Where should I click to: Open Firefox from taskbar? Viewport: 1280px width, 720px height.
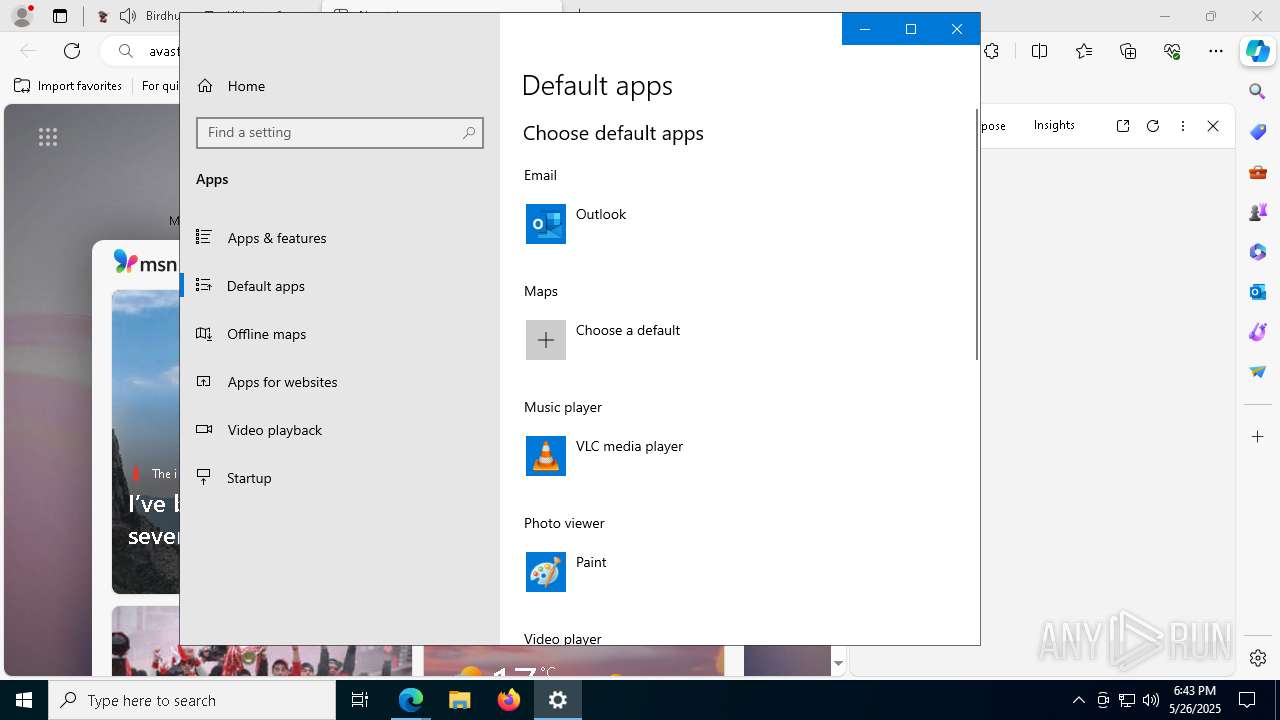pos(509,700)
